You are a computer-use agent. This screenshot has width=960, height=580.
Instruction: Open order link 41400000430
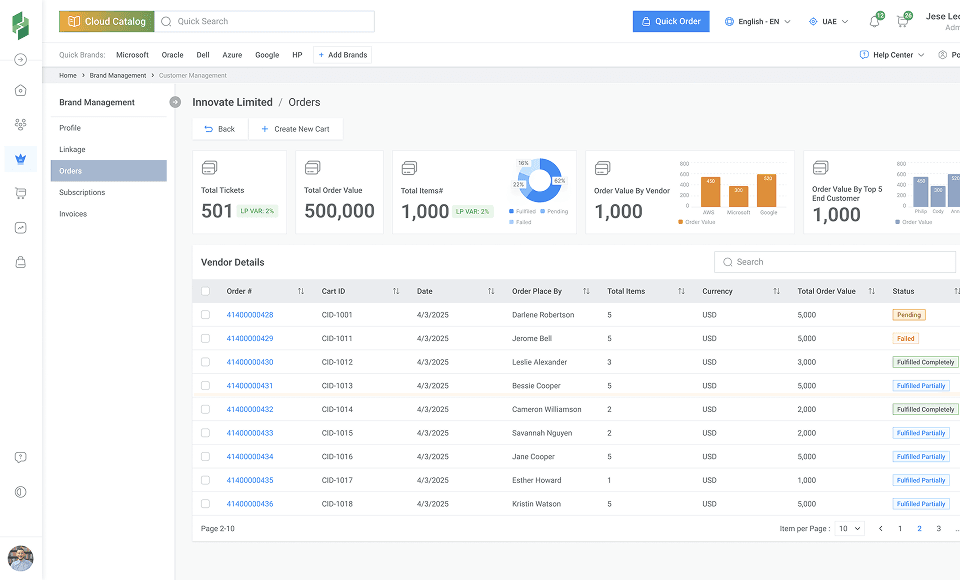tap(250, 362)
